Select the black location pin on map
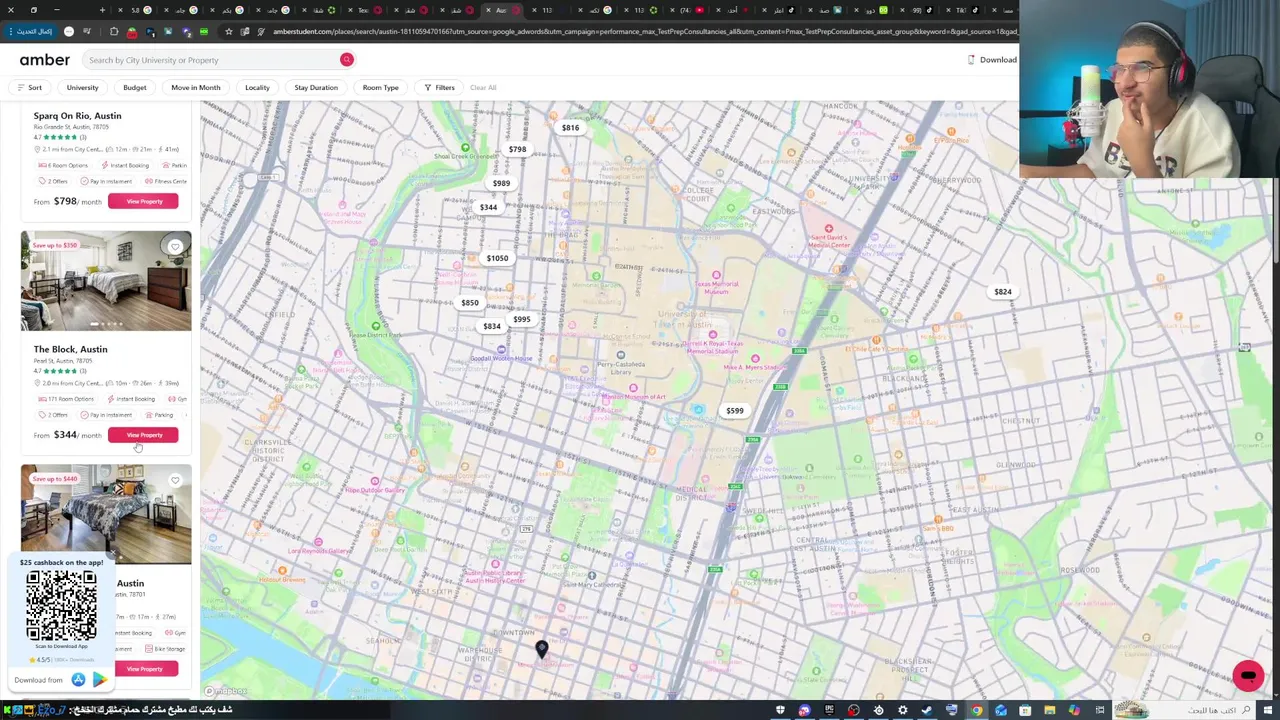The width and height of the screenshot is (1280, 720). [x=541, y=651]
